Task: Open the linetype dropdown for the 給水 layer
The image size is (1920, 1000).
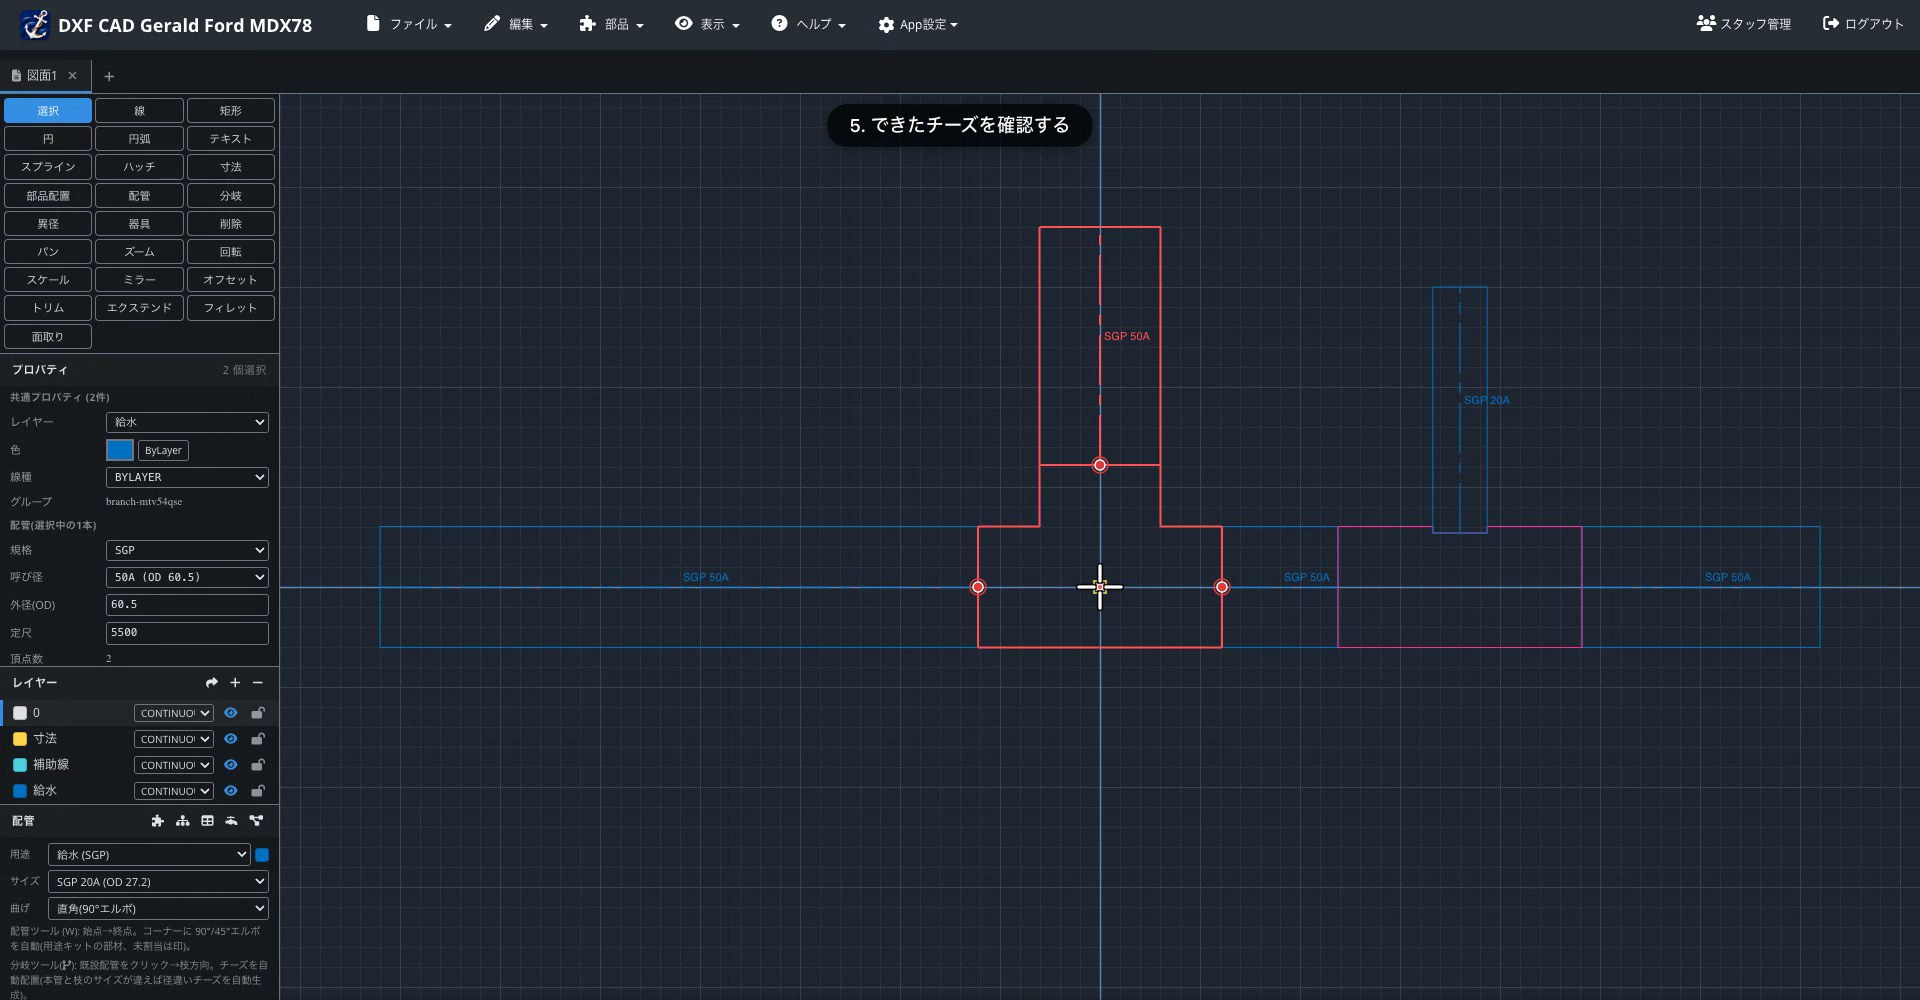Action: [x=174, y=791]
